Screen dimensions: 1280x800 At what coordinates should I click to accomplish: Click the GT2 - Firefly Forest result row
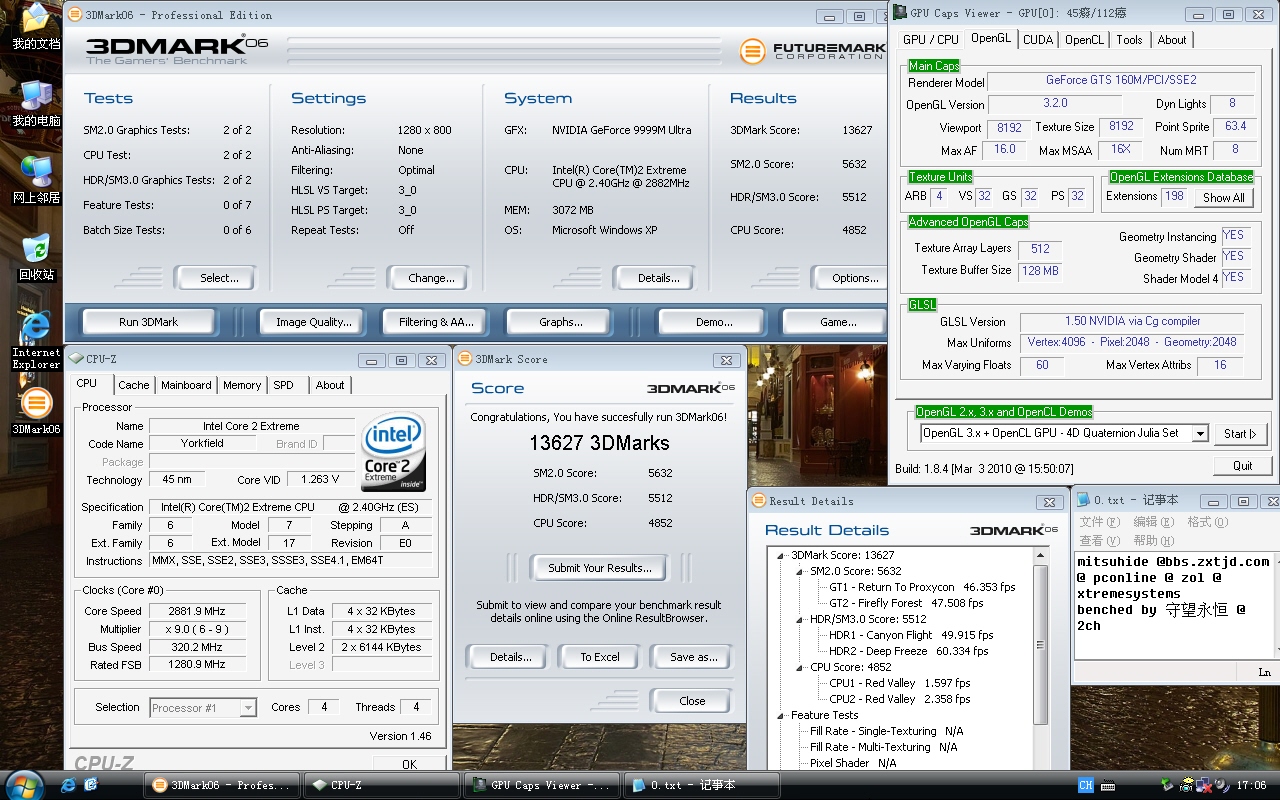coord(906,603)
